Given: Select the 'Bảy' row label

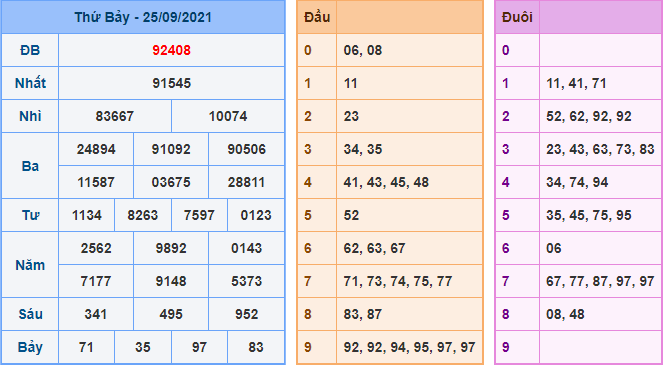Looking at the screenshot, I should tap(30, 348).
